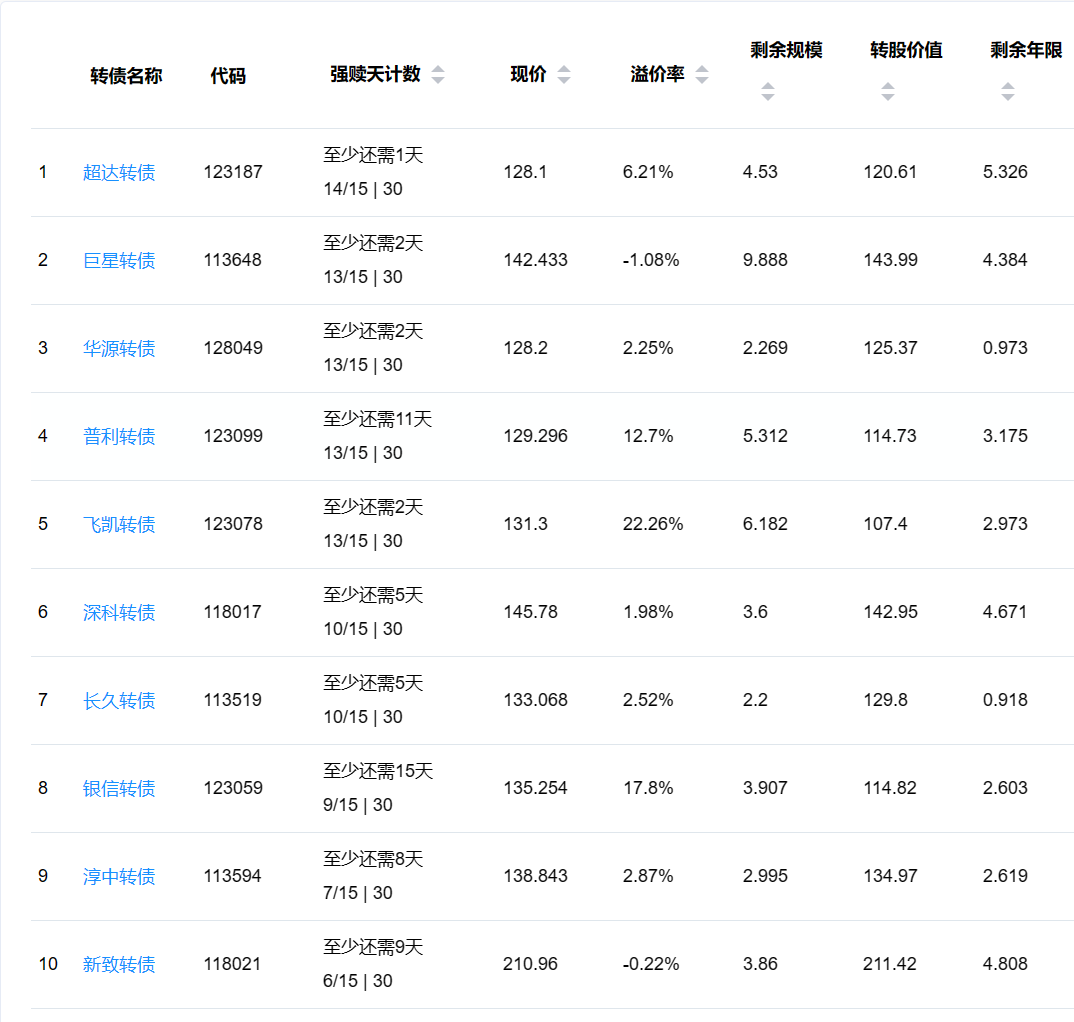The height and width of the screenshot is (1022, 1074).
Task: Sort by 剩余年限 using arrow icon
Action: coord(1008,92)
